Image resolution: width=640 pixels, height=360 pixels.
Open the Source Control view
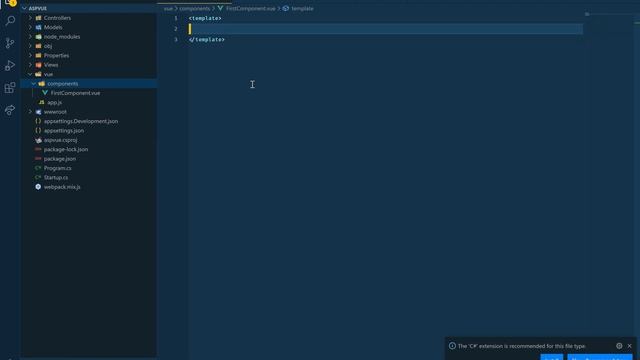point(10,43)
